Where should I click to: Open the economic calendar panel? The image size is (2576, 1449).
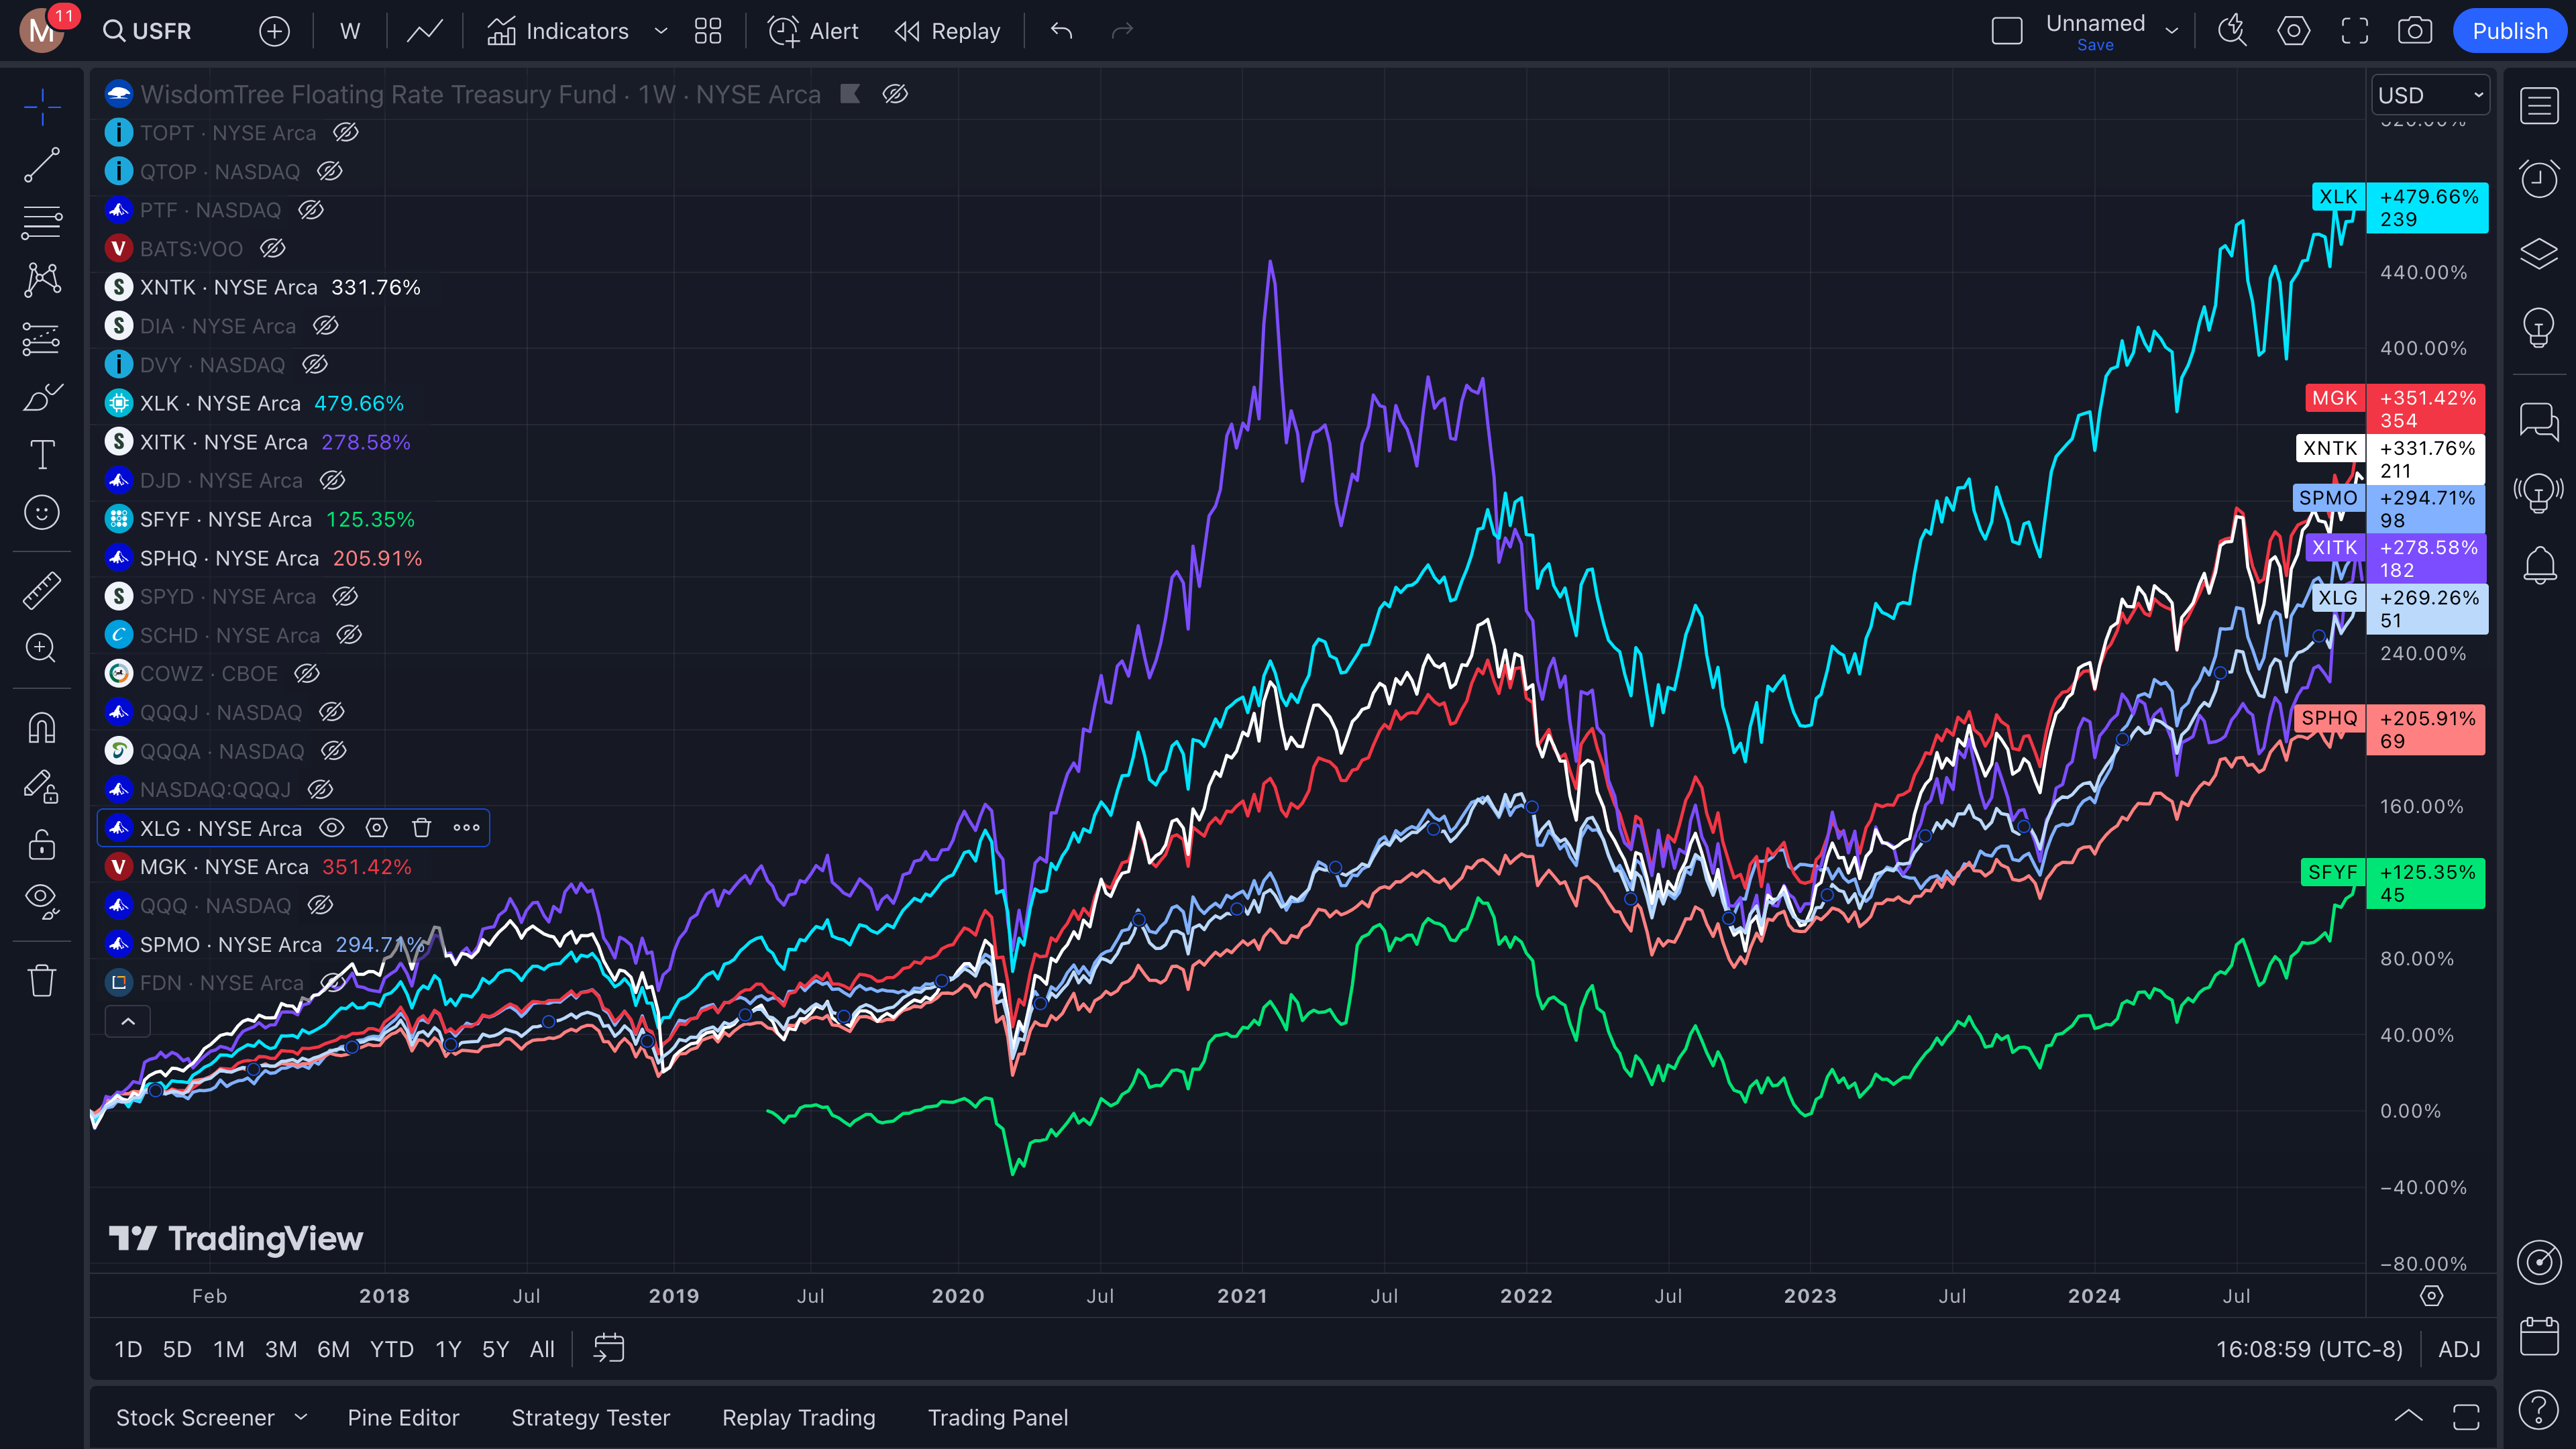point(2539,1336)
